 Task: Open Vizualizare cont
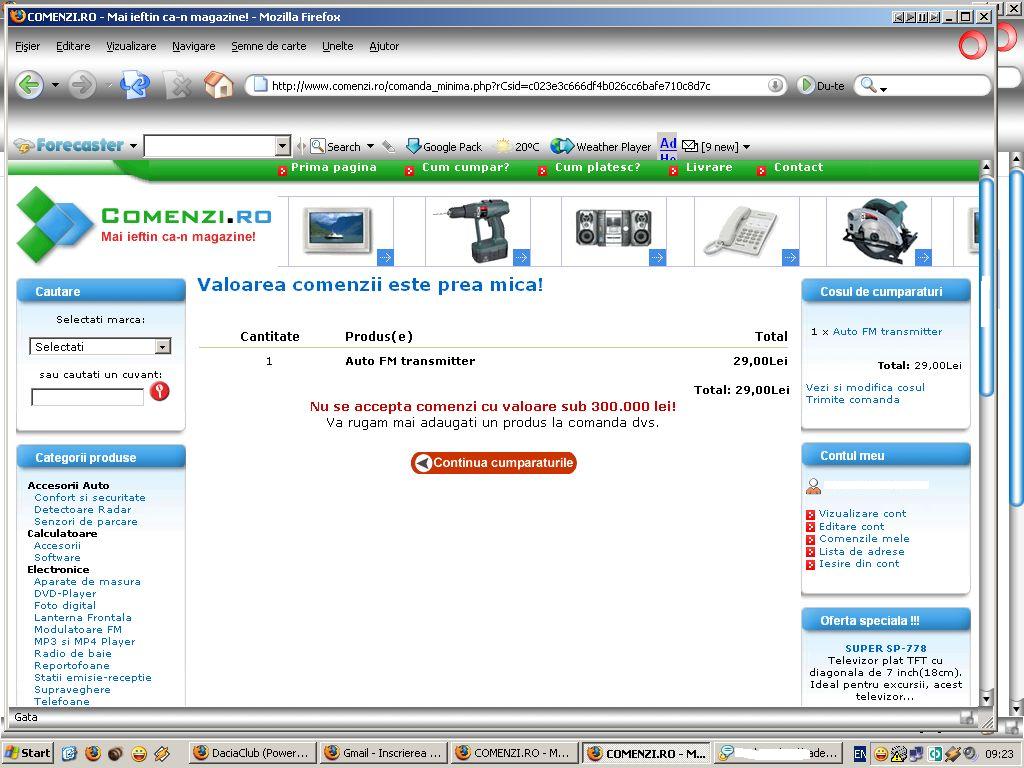pyautogui.click(x=863, y=514)
